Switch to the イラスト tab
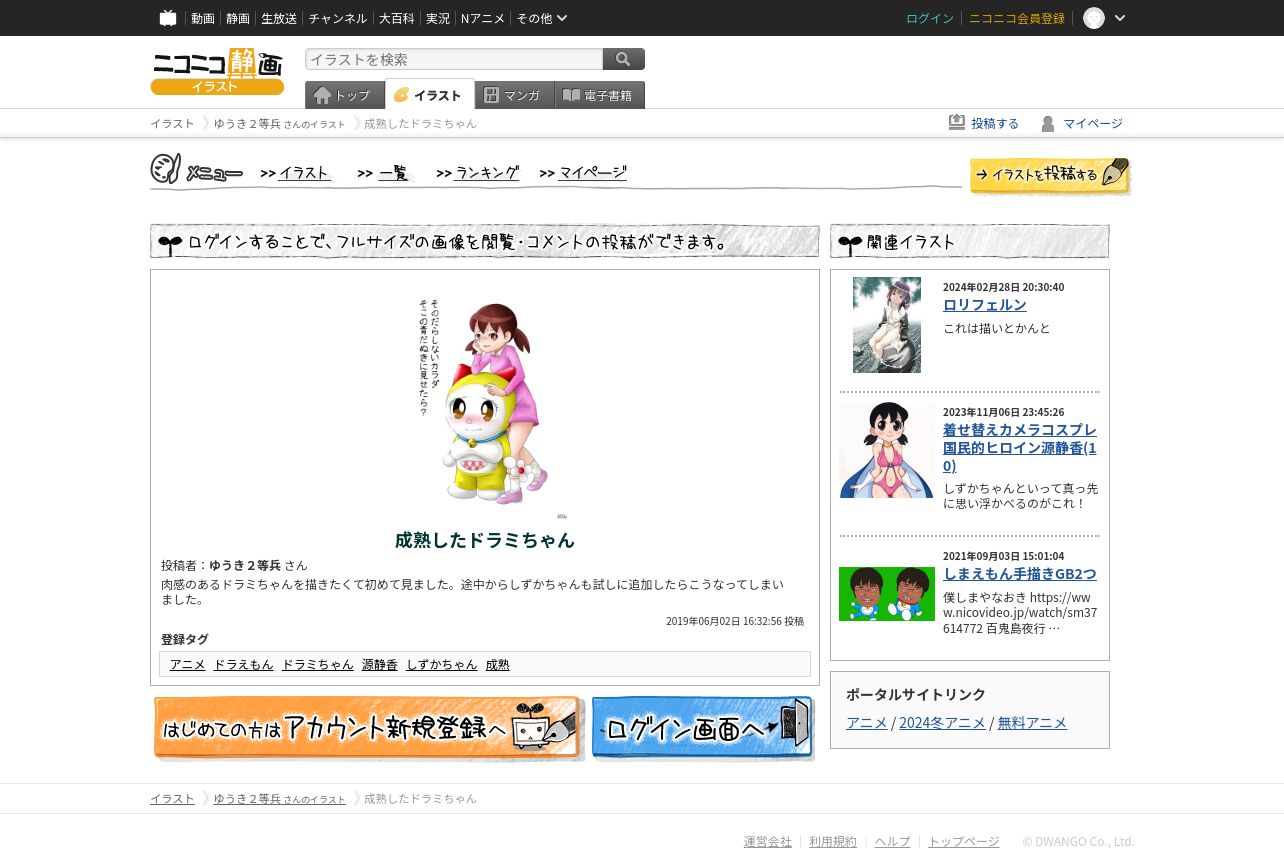This screenshot has height=854, width=1284. pyautogui.click(x=430, y=94)
